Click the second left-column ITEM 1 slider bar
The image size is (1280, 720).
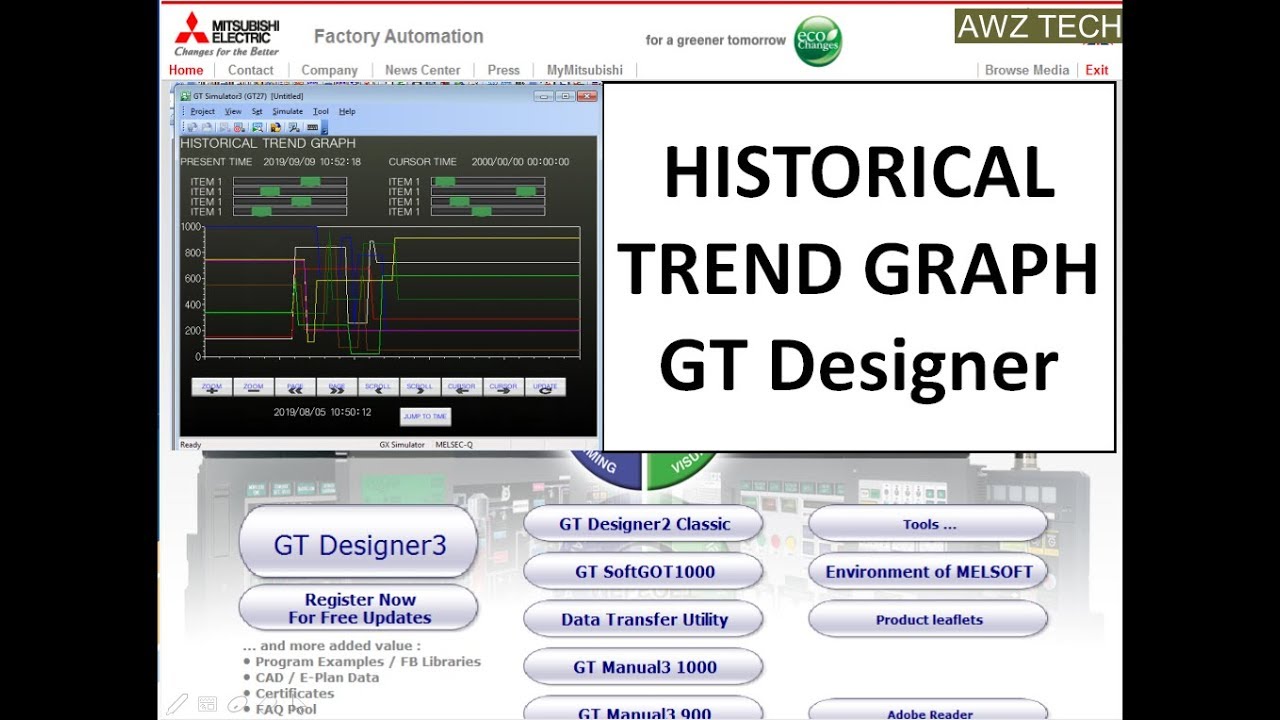pyautogui.click(x=290, y=192)
